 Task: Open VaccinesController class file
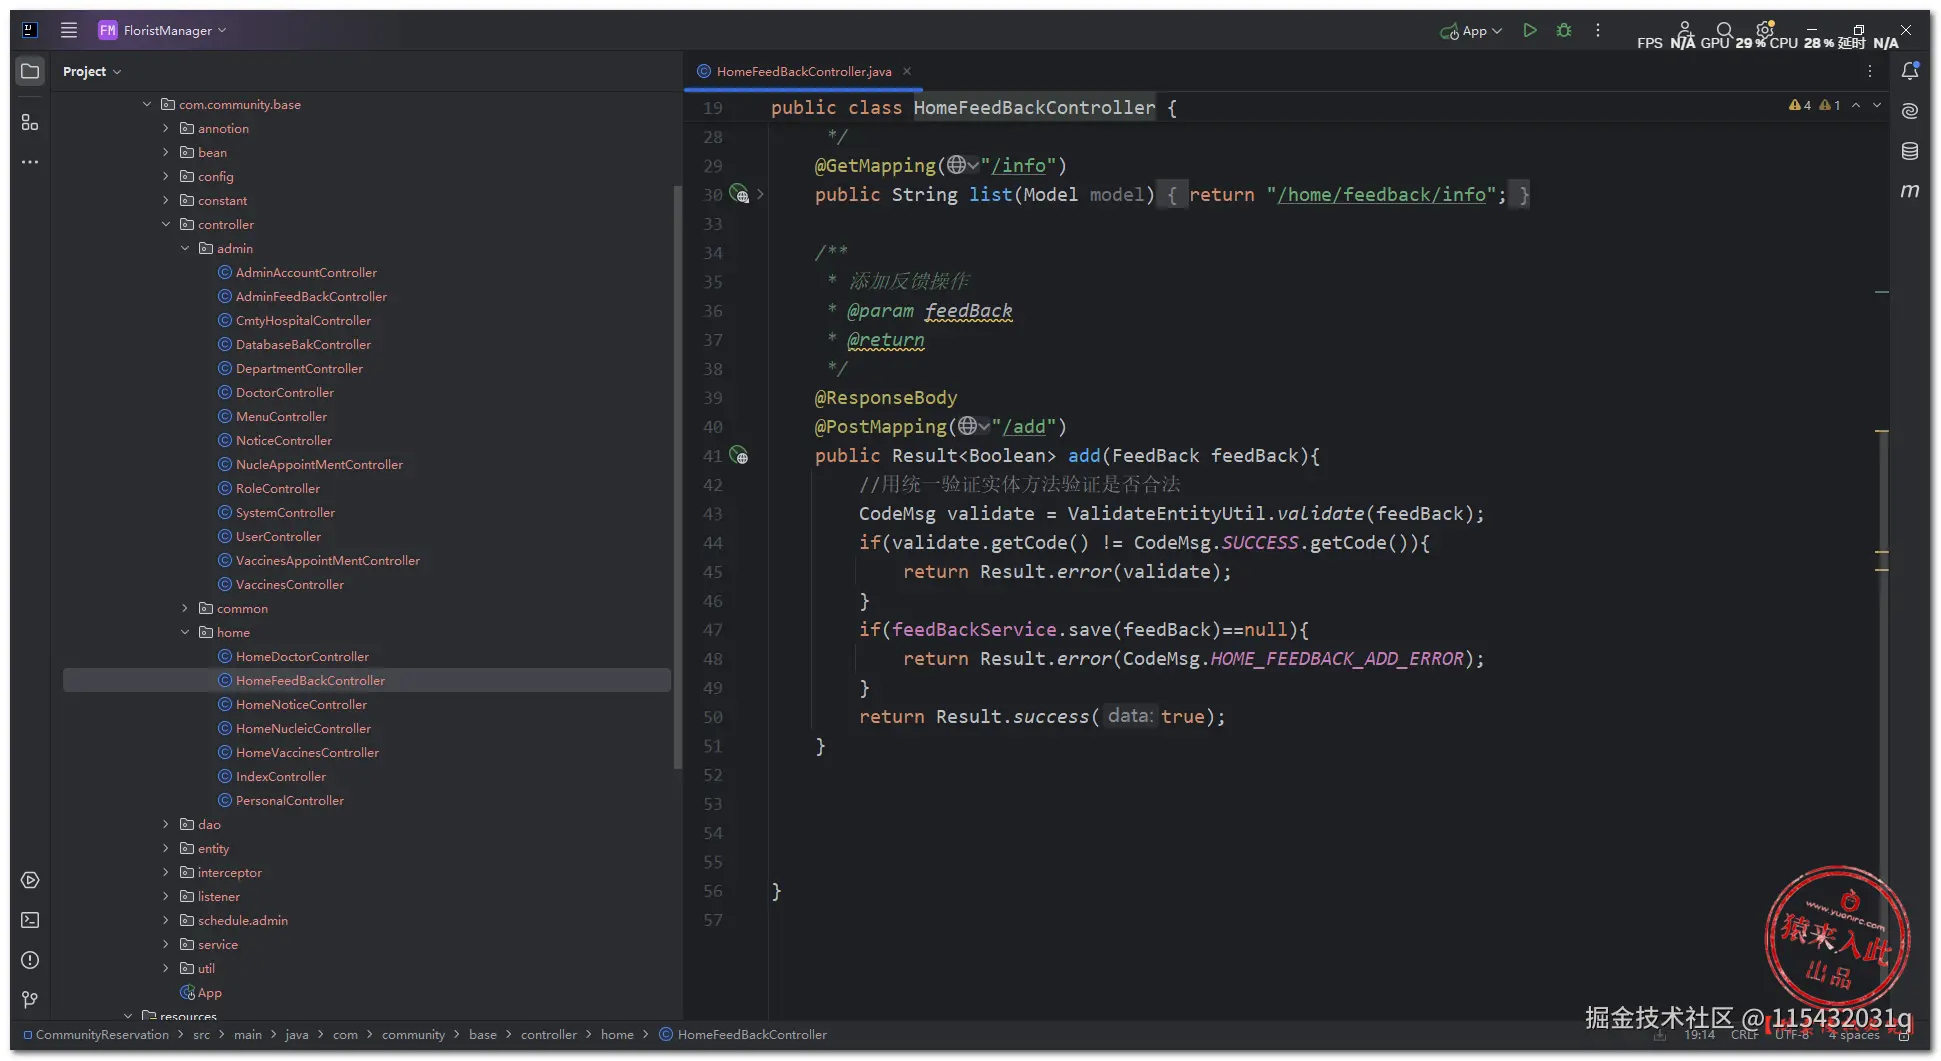(290, 584)
